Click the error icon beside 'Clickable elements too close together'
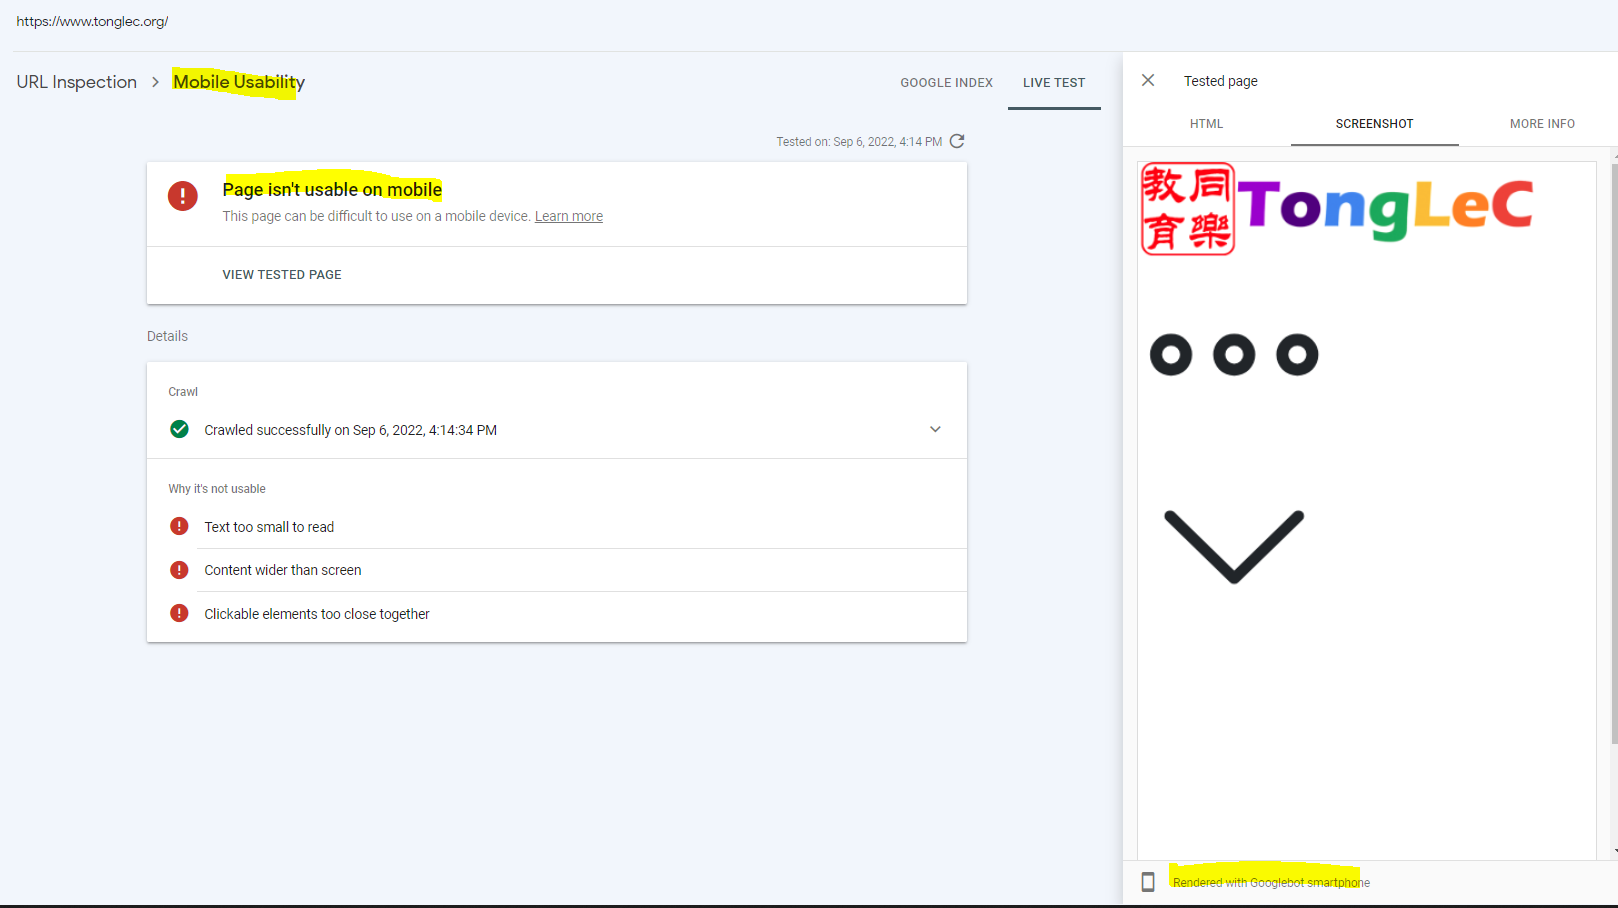This screenshot has height=908, width=1618. click(179, 613)
